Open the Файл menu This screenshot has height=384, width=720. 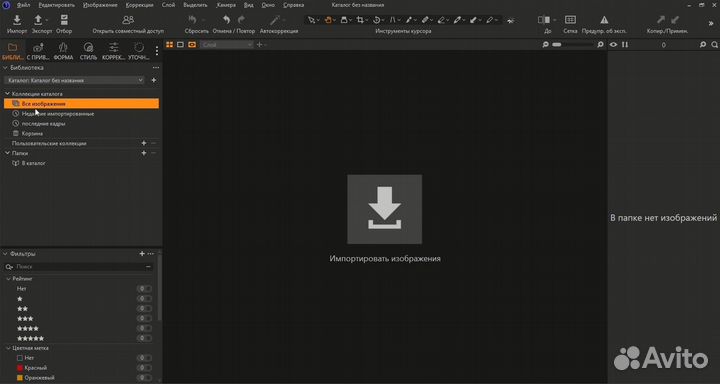23,5
